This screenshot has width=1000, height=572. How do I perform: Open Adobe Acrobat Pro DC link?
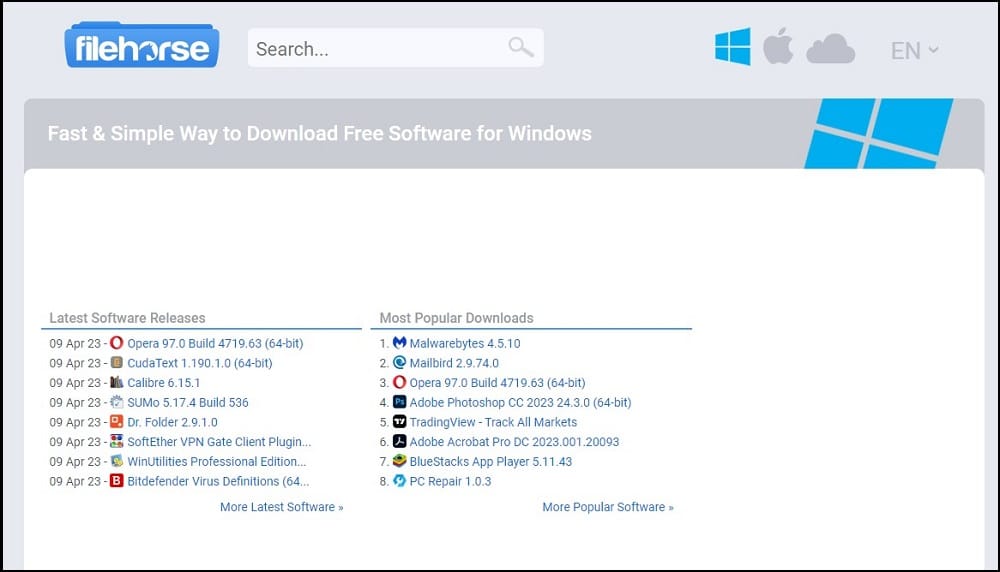click(514, 442)
